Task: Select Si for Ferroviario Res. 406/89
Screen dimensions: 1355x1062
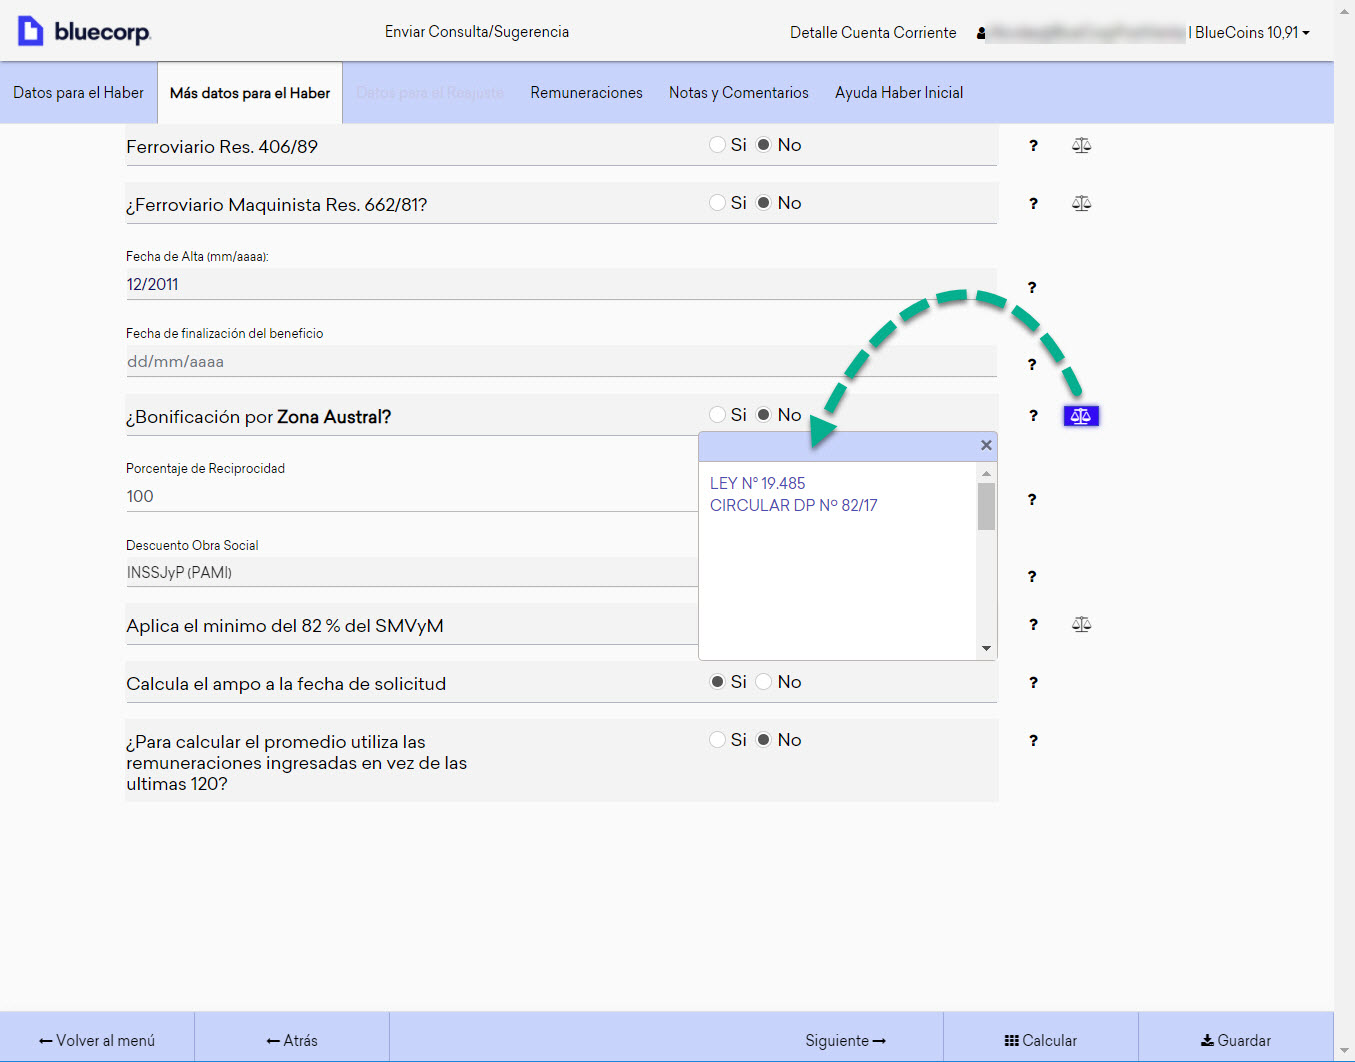Action: point(717,145)
